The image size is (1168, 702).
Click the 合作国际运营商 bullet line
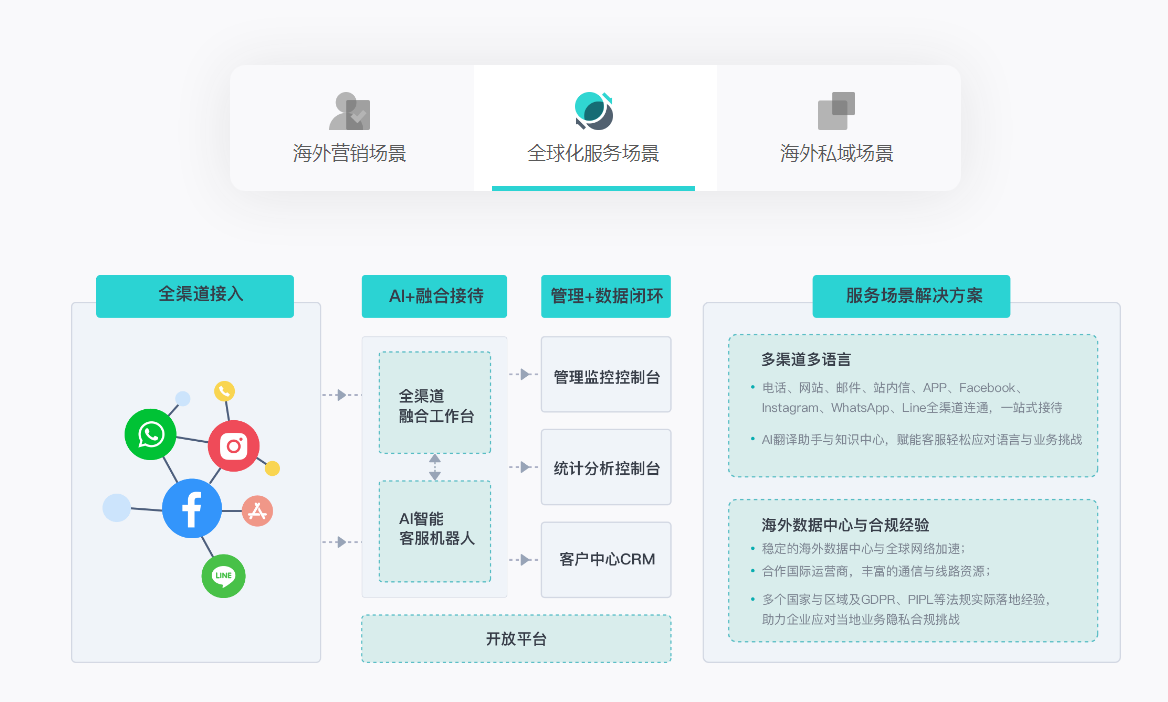(x=876, y=571)
